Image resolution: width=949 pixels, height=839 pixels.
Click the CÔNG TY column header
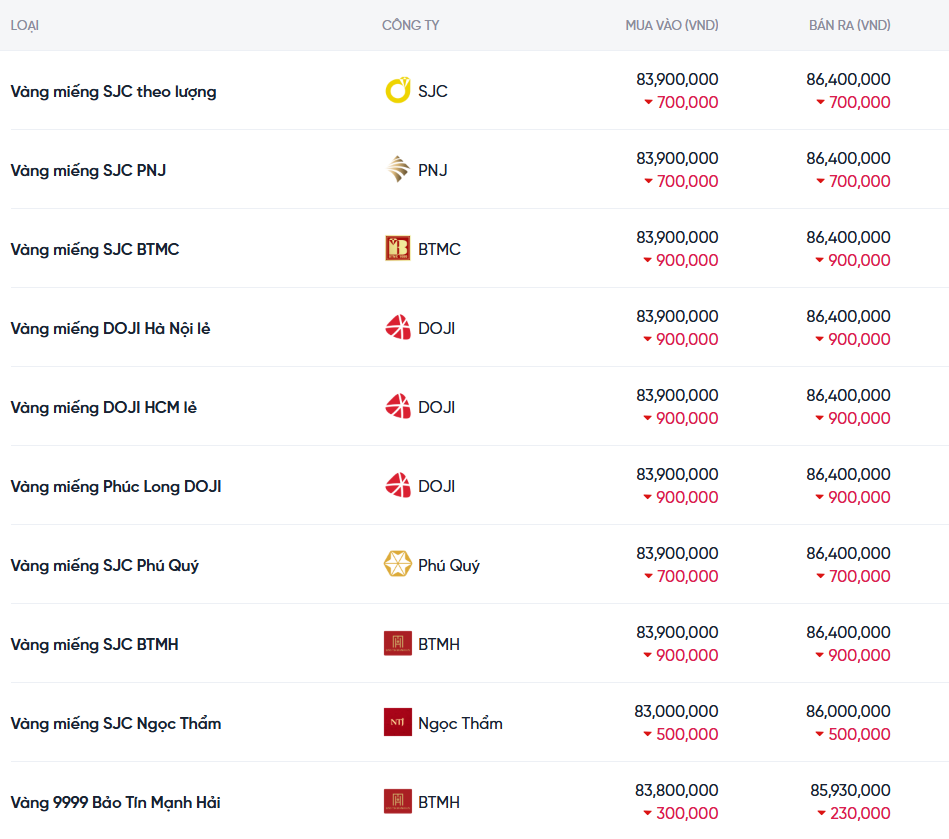click(410, 25)
